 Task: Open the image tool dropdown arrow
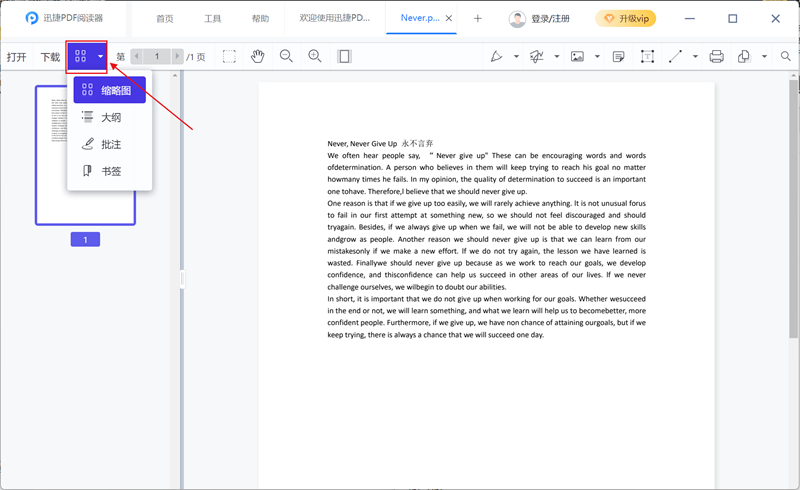click(x=598, y=57)
